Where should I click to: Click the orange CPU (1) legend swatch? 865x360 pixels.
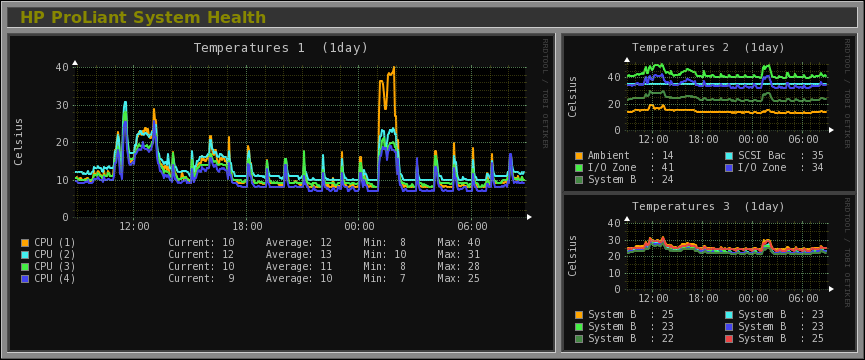pyautogui.click(x=24, y=243)
